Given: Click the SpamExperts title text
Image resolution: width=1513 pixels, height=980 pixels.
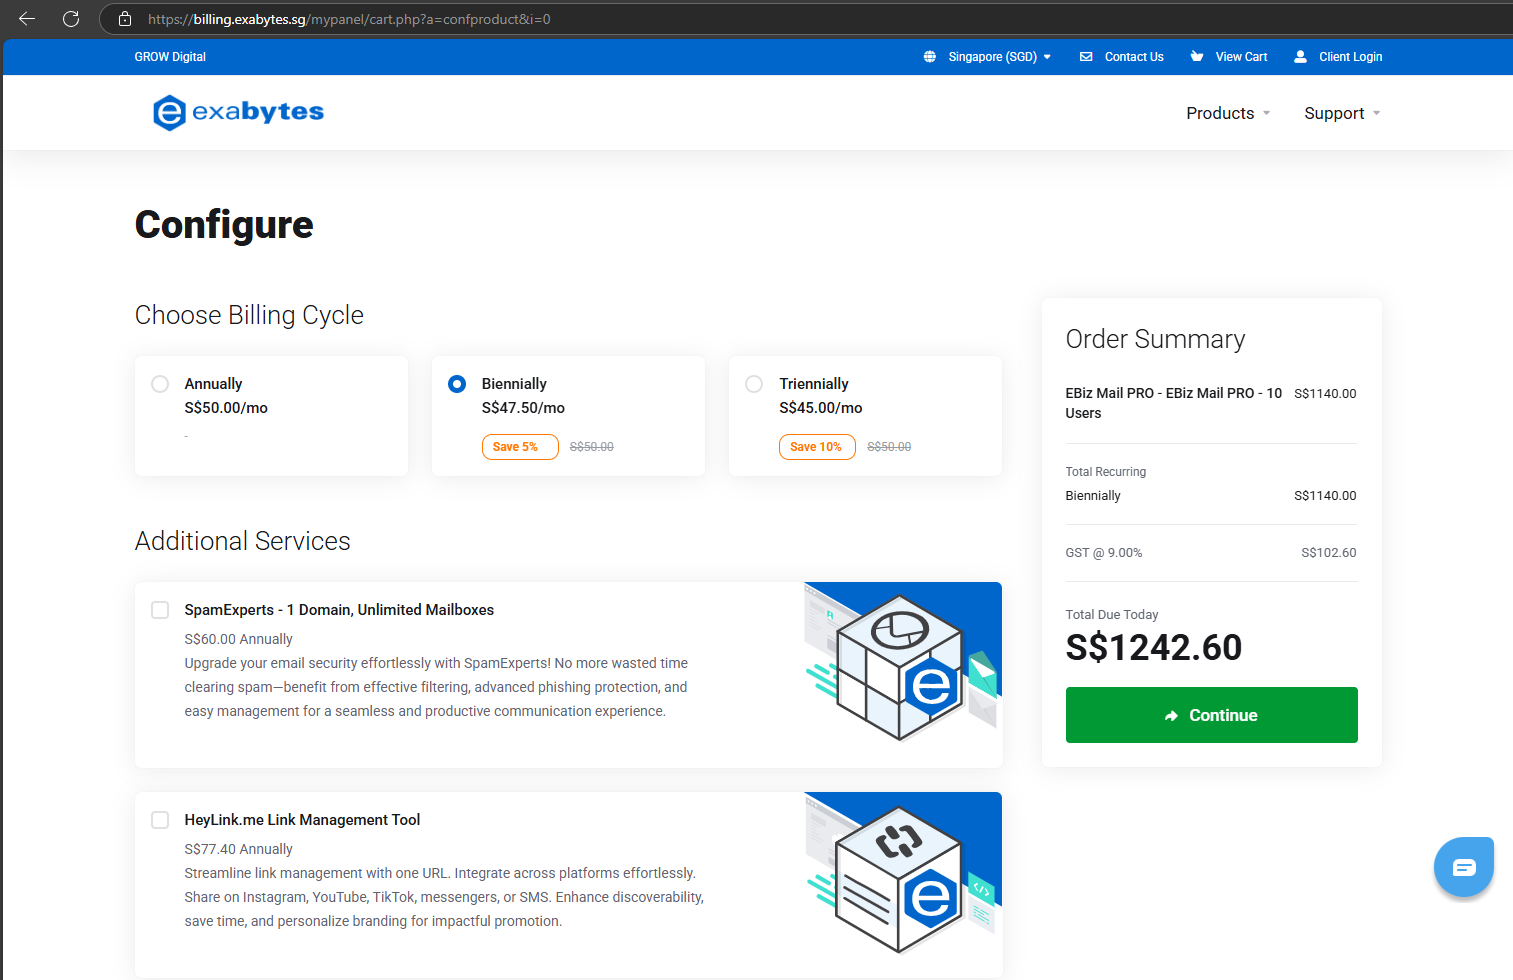Looking at the screenshot, I should tap(339, 610).
